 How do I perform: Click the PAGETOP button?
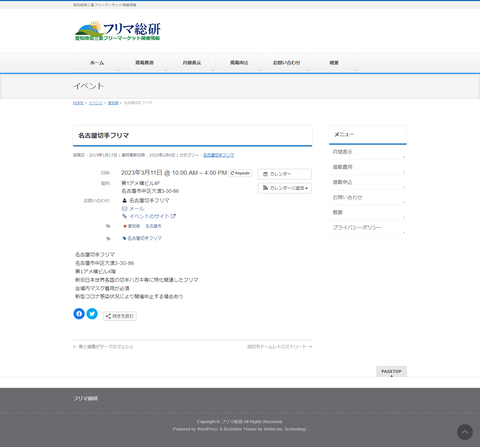pos(391,371)
